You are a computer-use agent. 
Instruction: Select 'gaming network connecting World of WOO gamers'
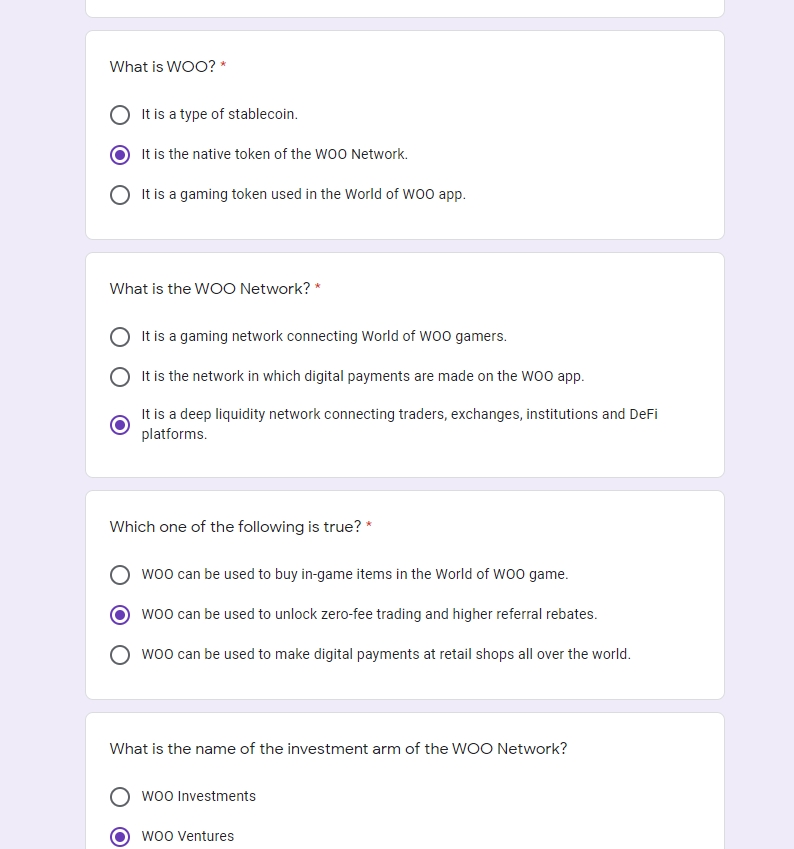point(120,337)
